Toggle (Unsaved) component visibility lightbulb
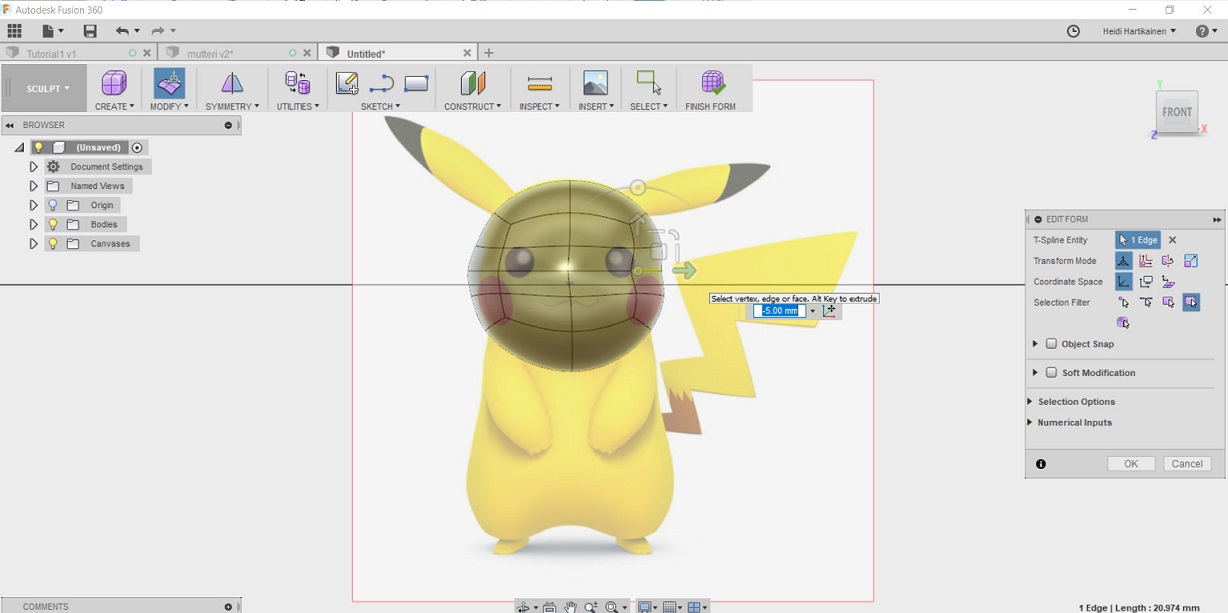This screenshot has width=1228, height=613. pos(39,147)
